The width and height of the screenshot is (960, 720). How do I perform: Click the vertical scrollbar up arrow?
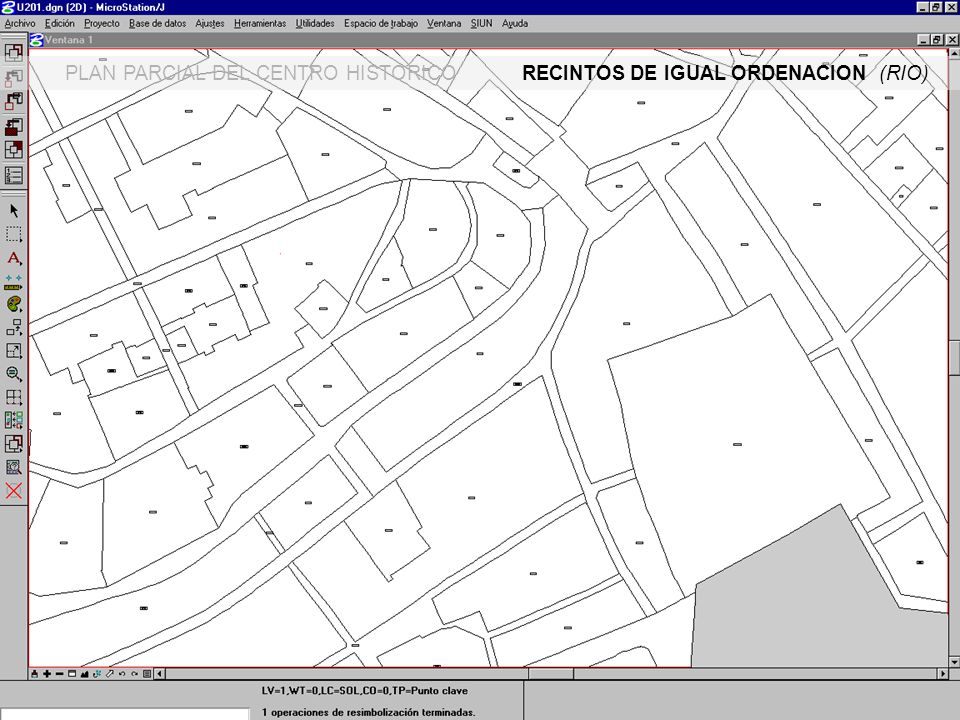click(954, 54)
